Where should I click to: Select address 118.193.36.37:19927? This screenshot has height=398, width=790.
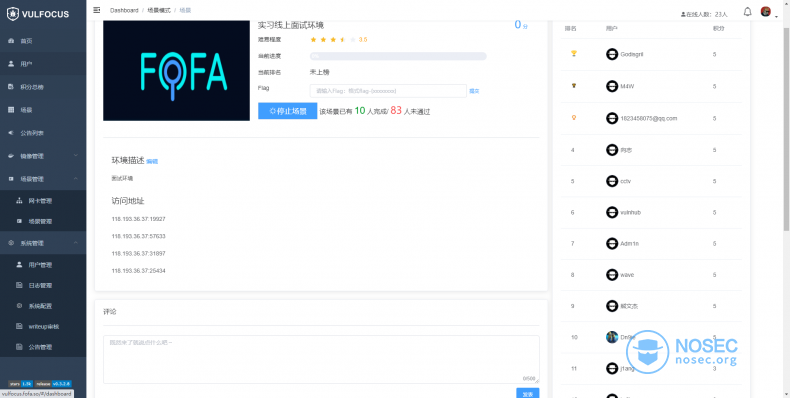pos(139,219)
